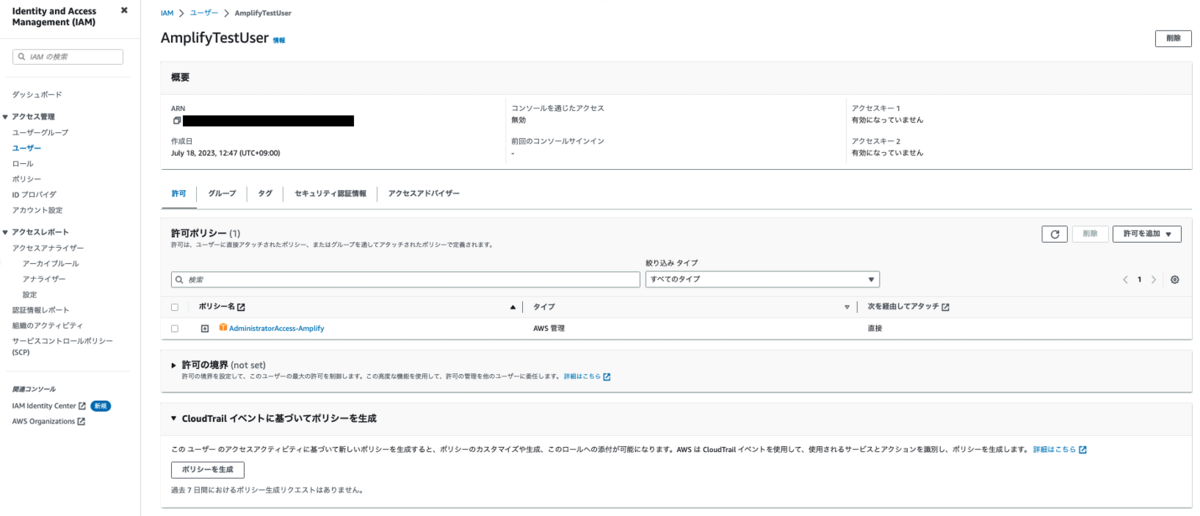Switch to the 許可 tab
Viewport: 1200px width, 516px height.
(x=179, y=193)
